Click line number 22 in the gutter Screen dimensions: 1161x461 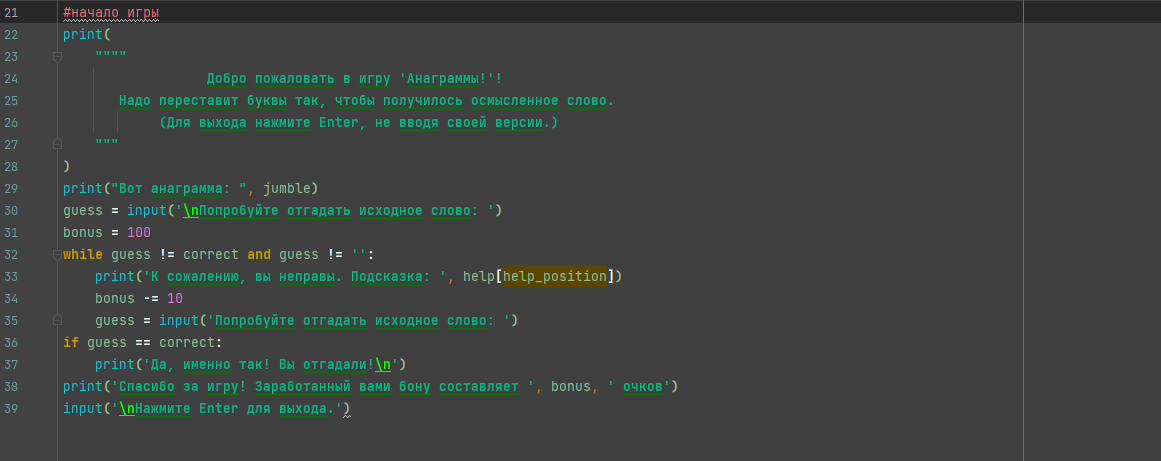[x=11, y=35]
